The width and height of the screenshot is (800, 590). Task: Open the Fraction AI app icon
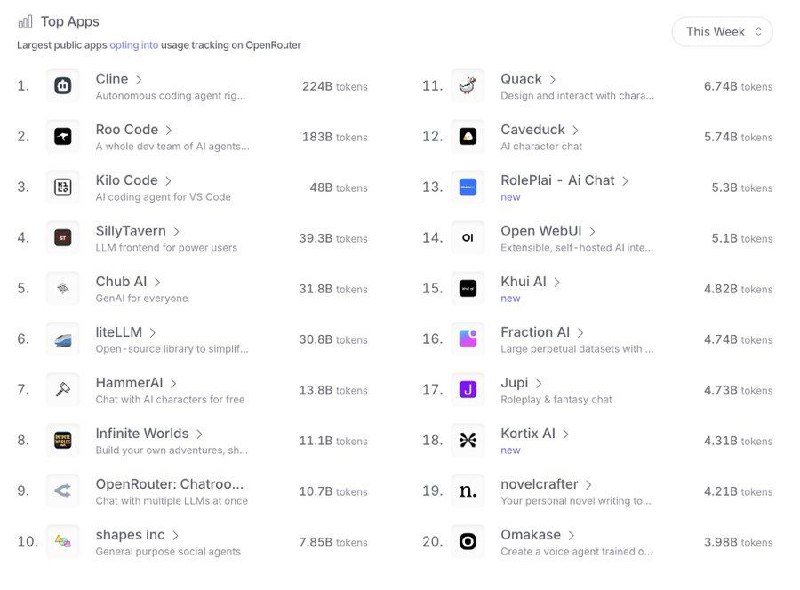(468, 339)
